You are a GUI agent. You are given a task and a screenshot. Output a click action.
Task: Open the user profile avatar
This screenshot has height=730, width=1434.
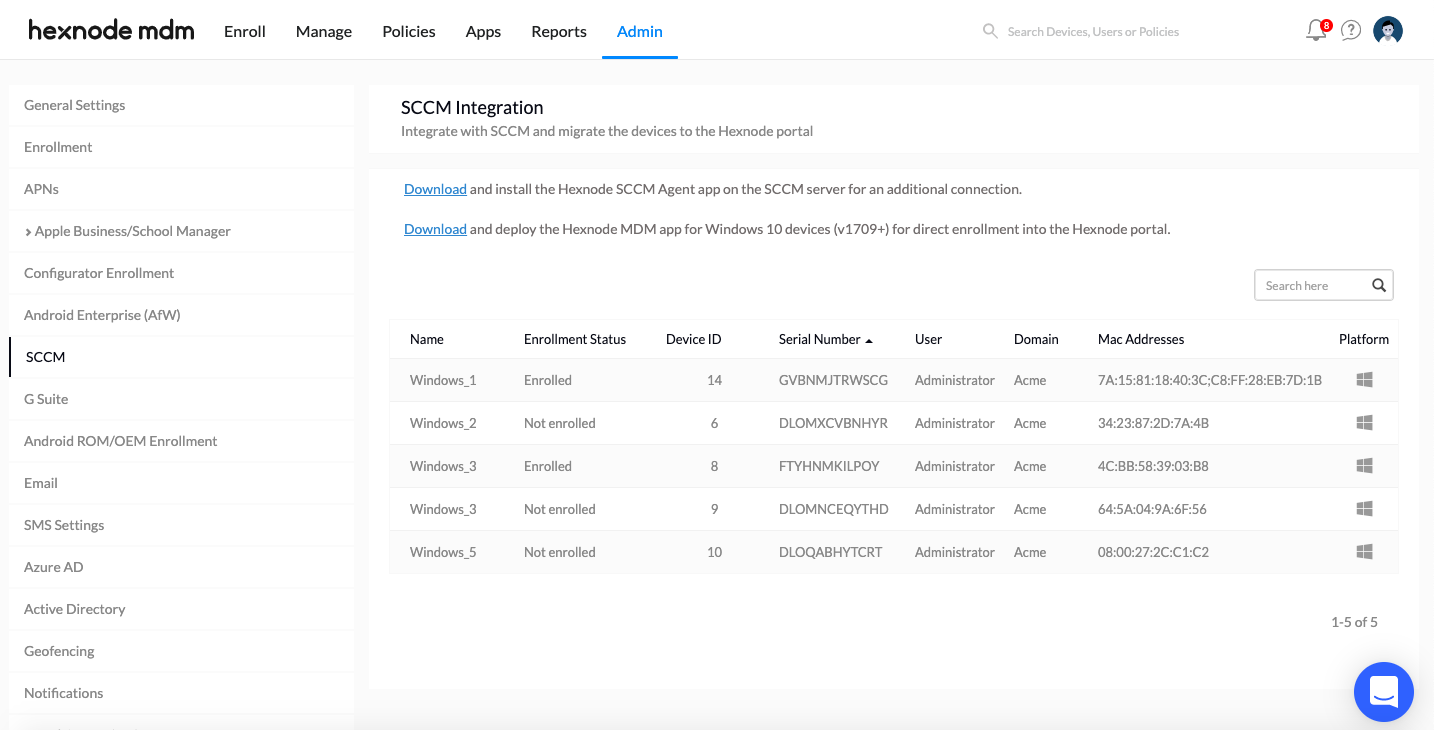coord(1388,31)
